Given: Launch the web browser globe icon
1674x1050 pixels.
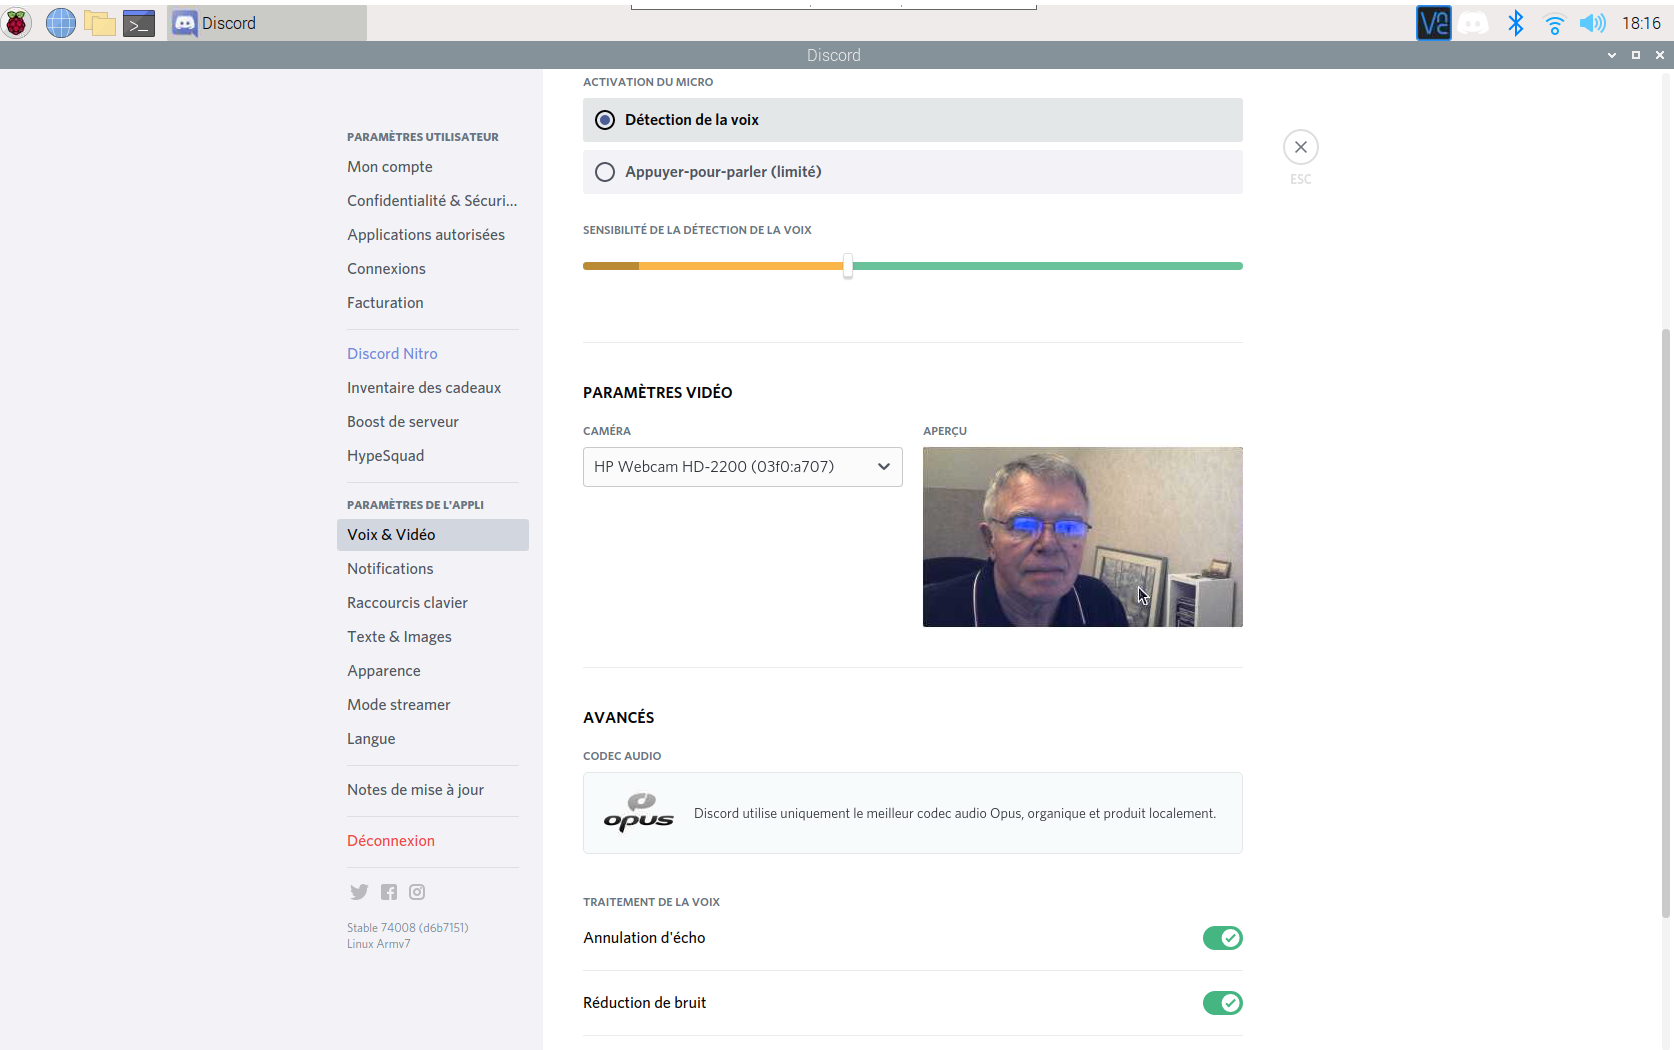Looking at the screenshot, I should [x=60, y=22].
